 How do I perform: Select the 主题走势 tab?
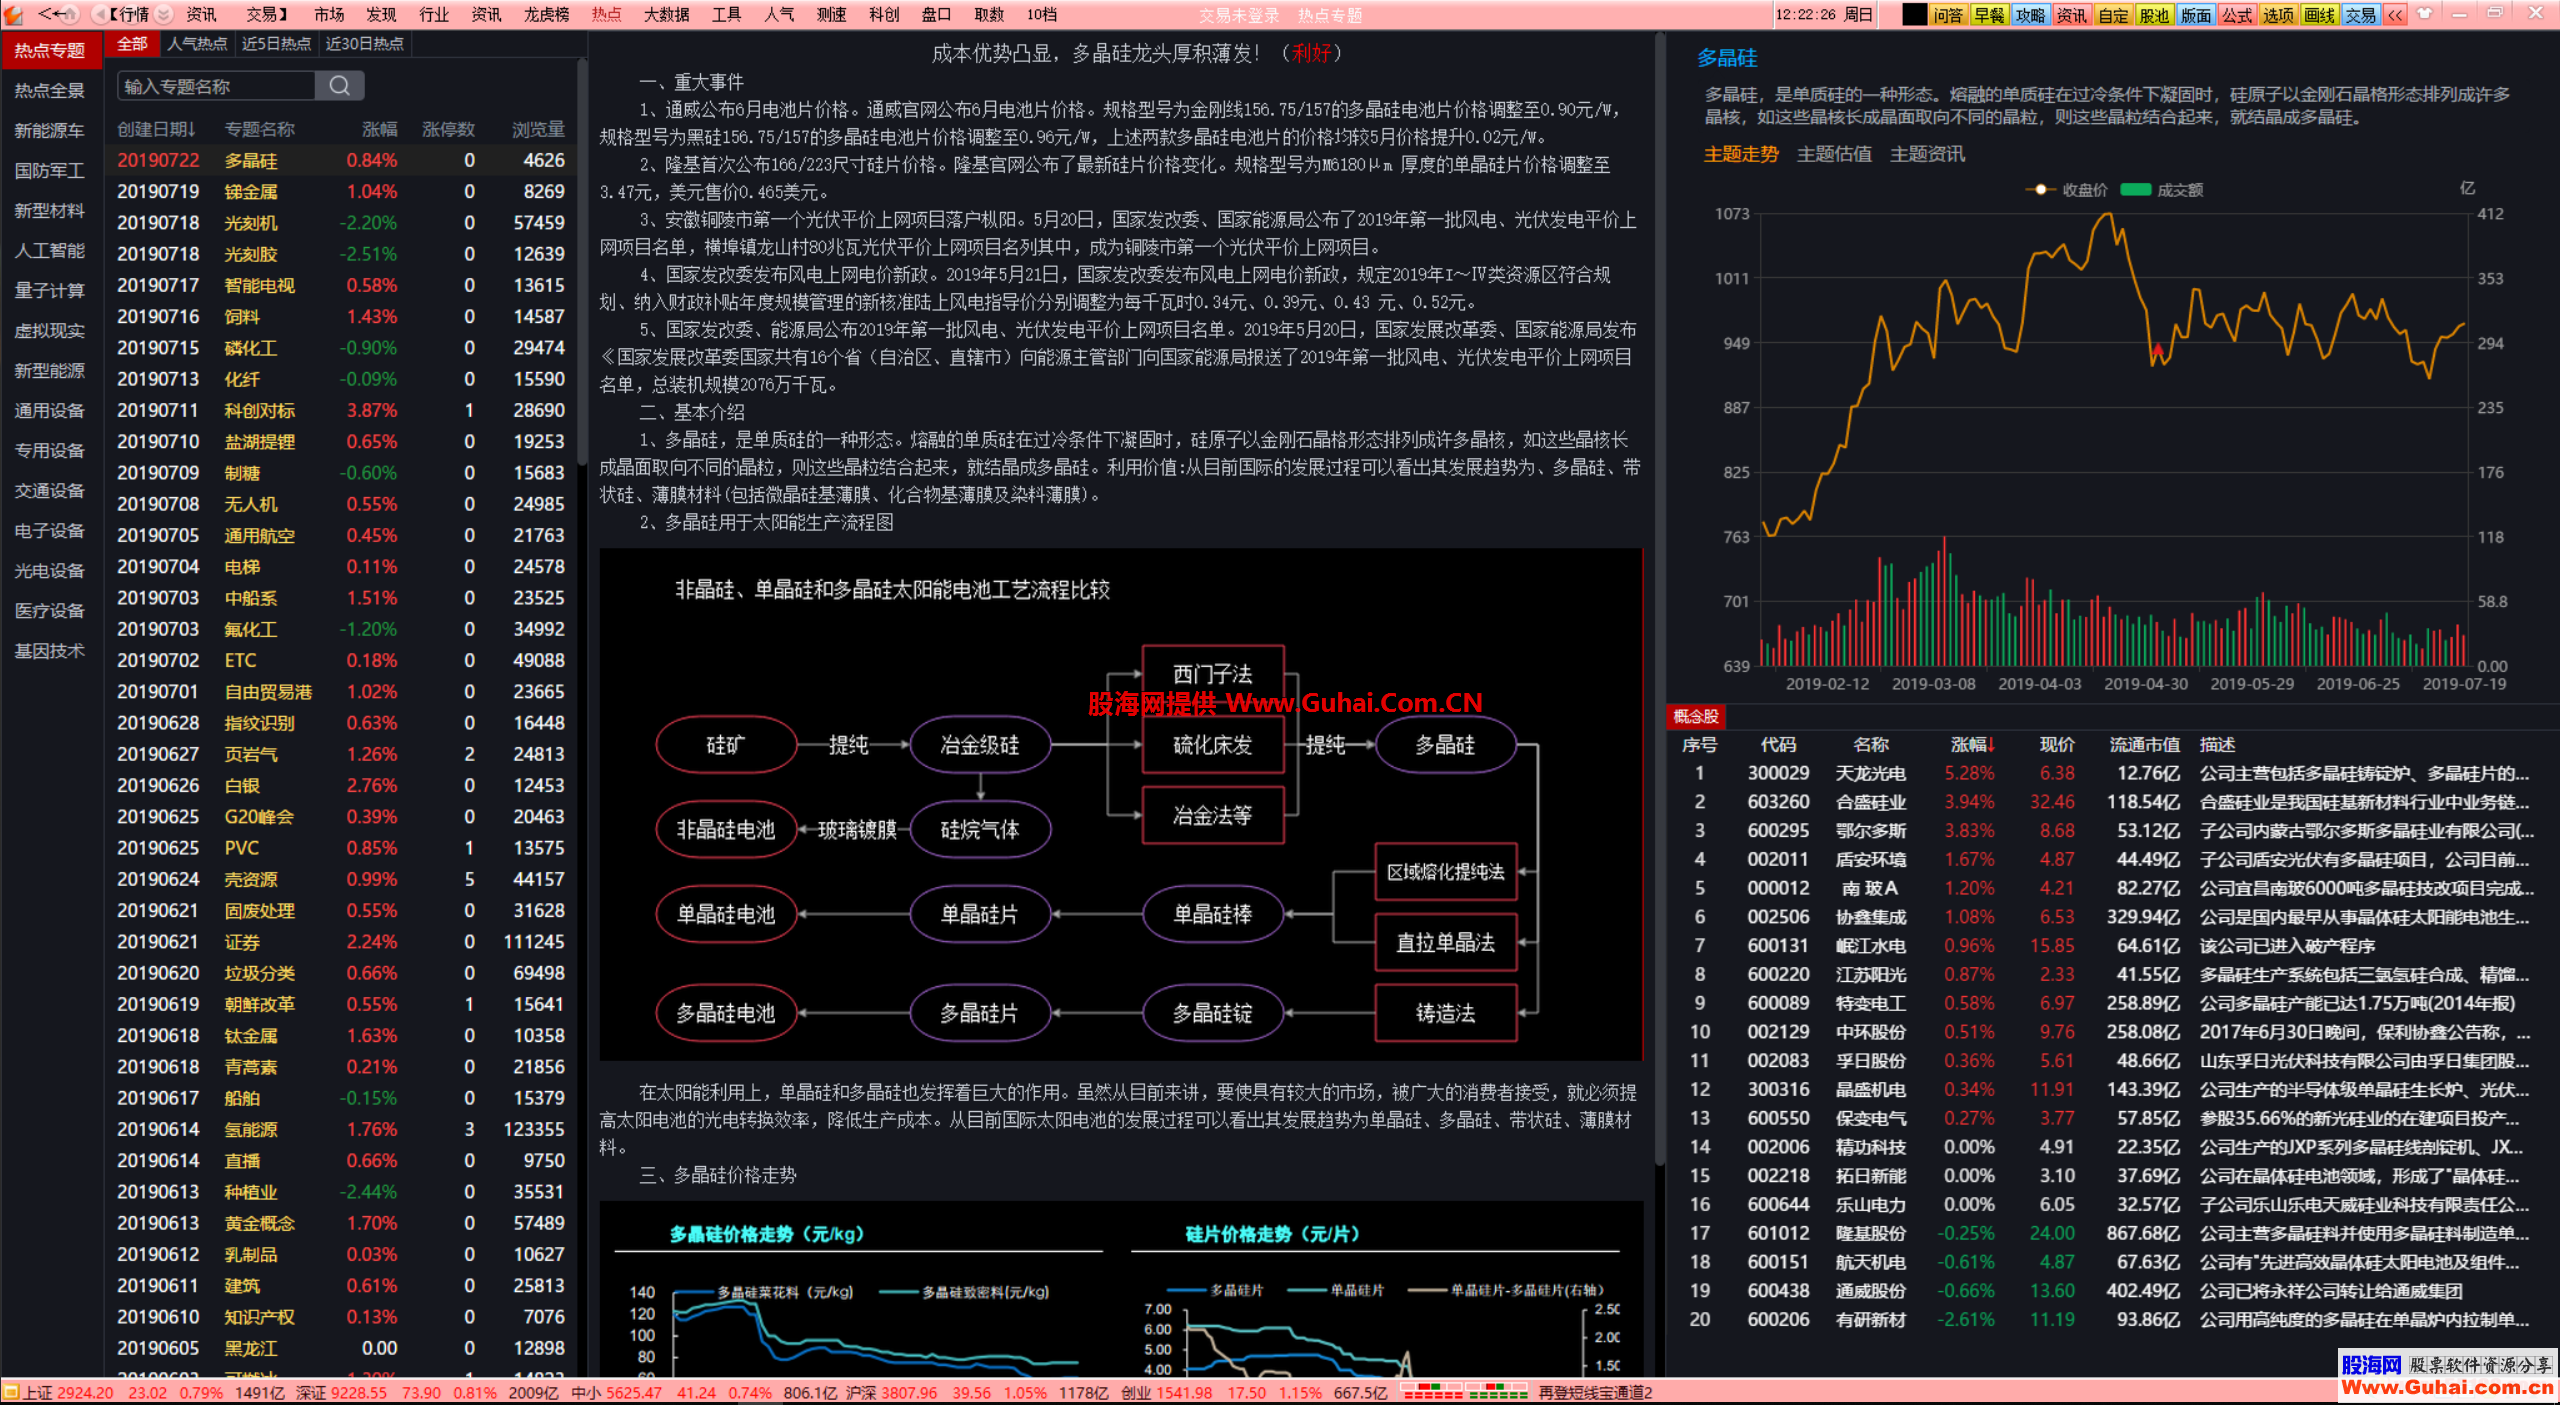coord(1741,154)
